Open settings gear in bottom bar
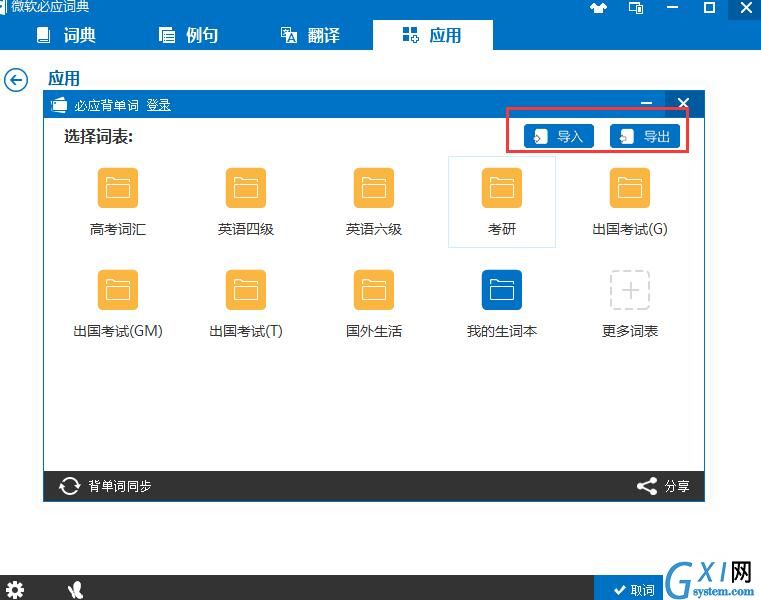The height and width of the screenshot is (600, 761). [x=15, y=590]
